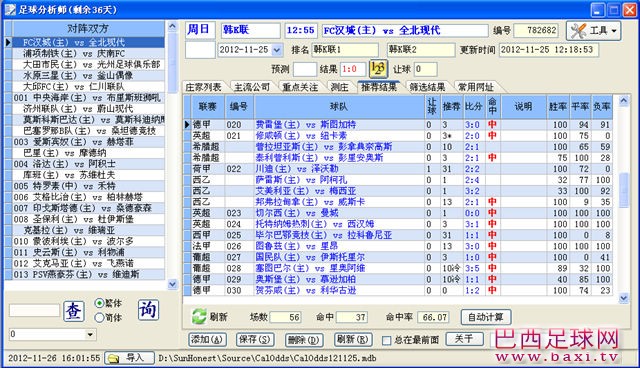This screenshot has width=640, height=369.
Task: Select the 简体 radio button
Action: [x=99, y=317]
